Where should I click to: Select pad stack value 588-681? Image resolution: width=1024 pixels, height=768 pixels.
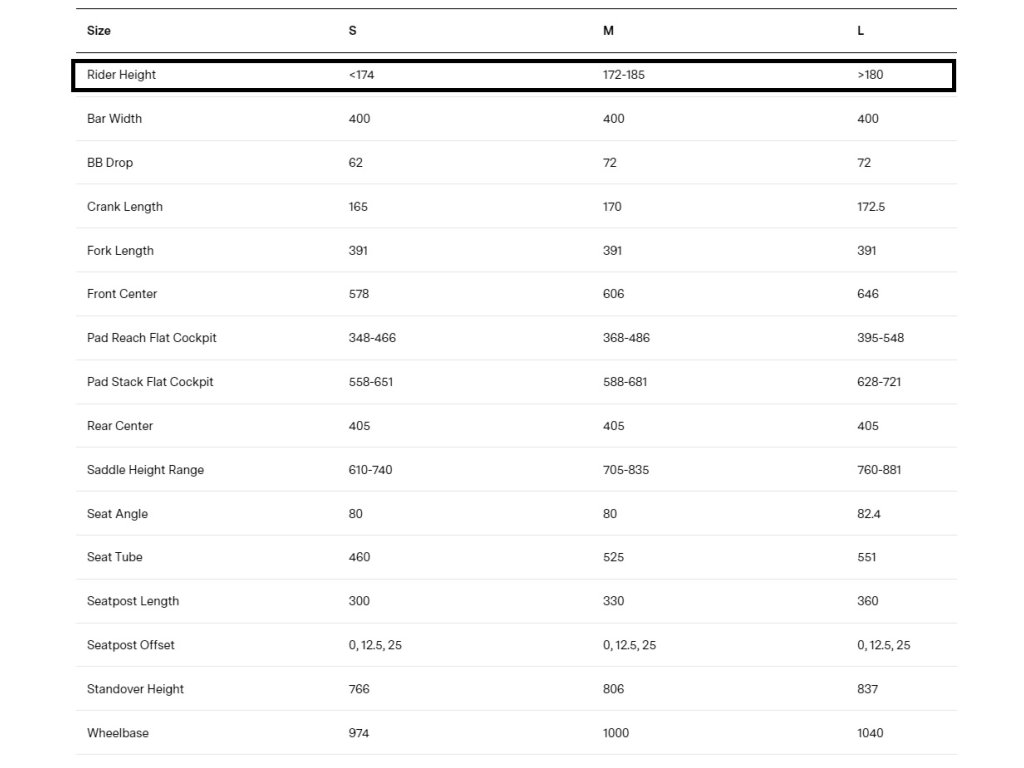point(625,382)
